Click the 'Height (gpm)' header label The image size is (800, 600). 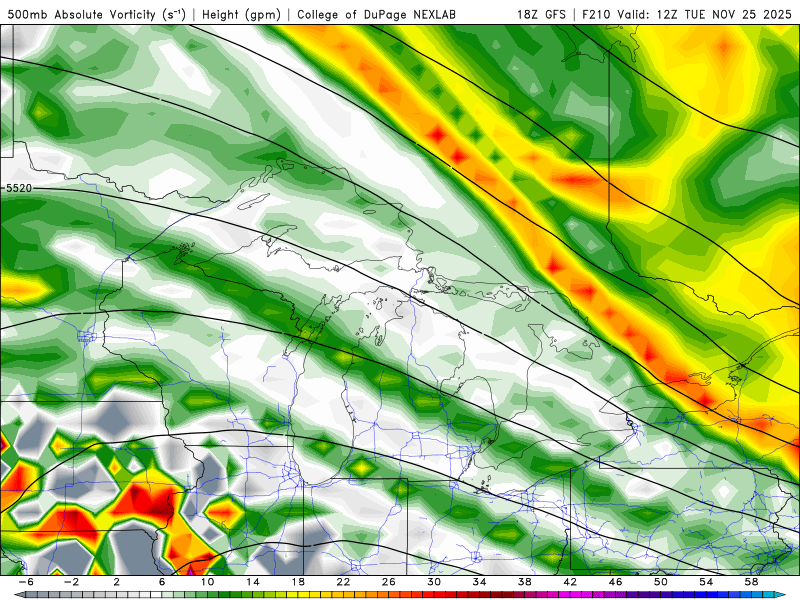(241, 14)
